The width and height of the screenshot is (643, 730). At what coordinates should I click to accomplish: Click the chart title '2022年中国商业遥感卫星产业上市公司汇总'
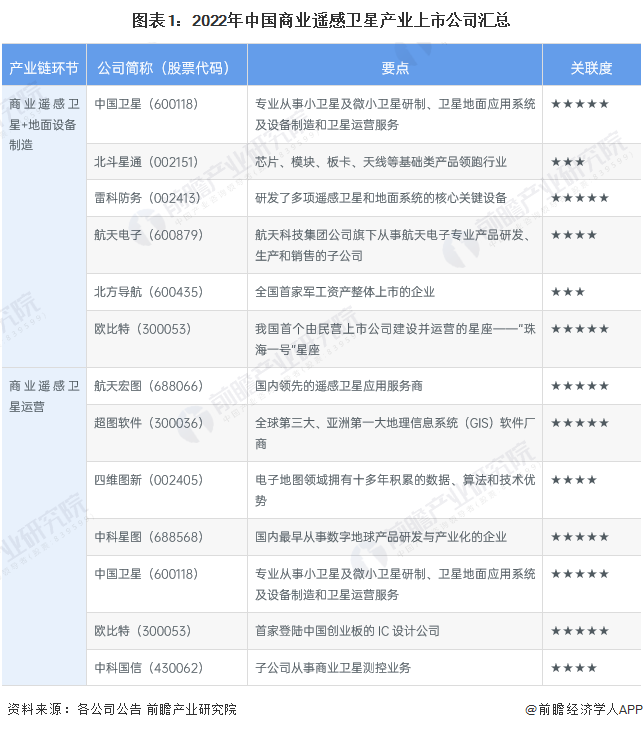(321, 21)
